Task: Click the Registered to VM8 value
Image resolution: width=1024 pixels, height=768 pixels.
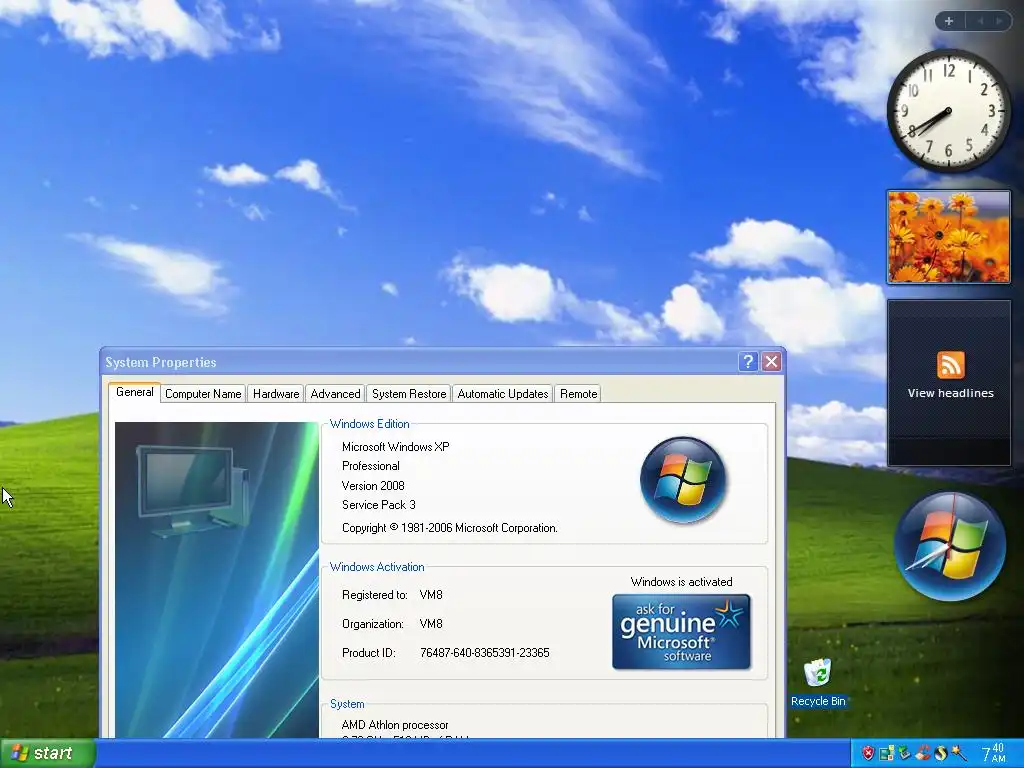Action: click(x=431, y=595)
